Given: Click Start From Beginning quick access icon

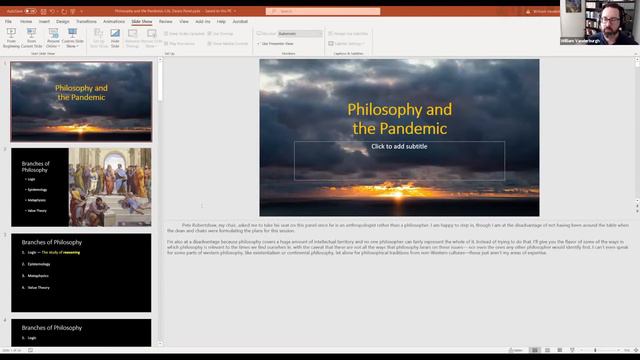Looking at the screenshot, I should click(x=73, y=11).
